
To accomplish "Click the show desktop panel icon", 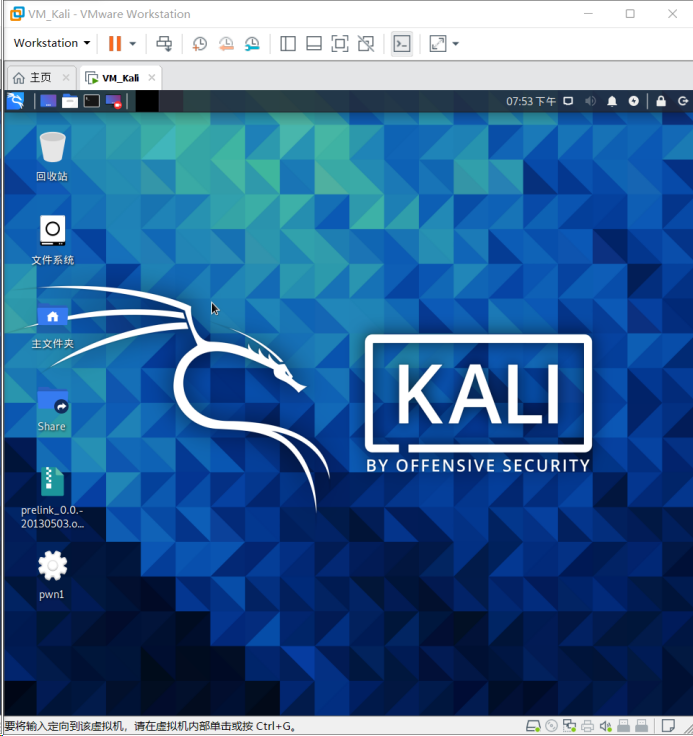I will (x=48, y=101).
